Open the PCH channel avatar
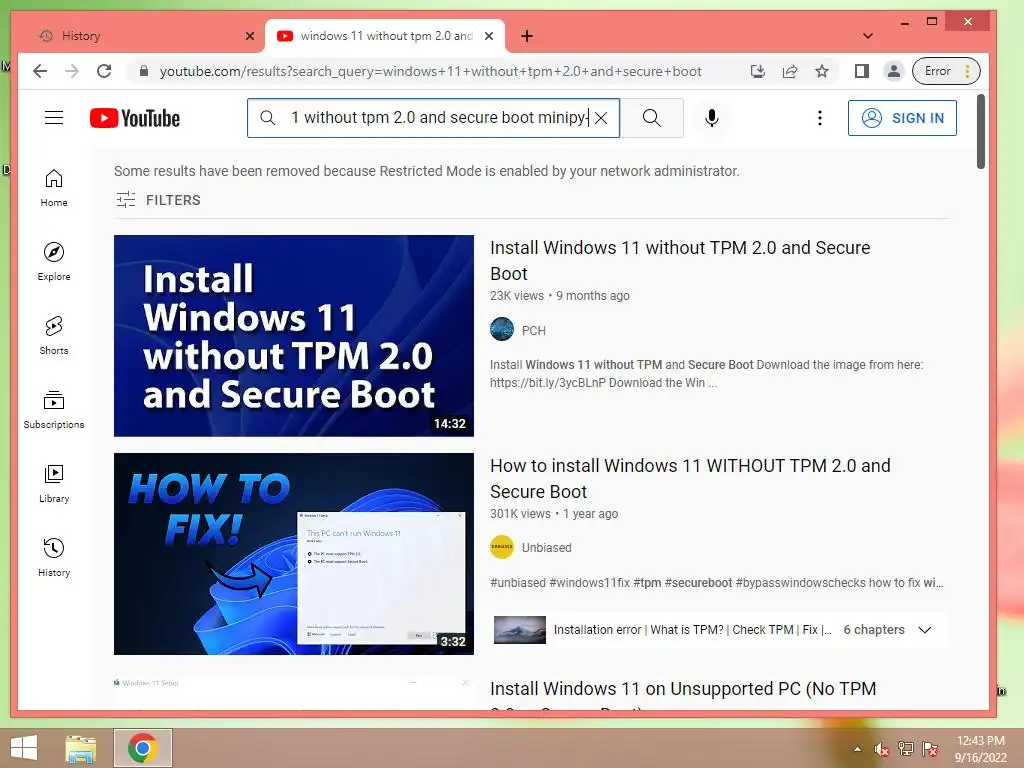 (502, 329)
